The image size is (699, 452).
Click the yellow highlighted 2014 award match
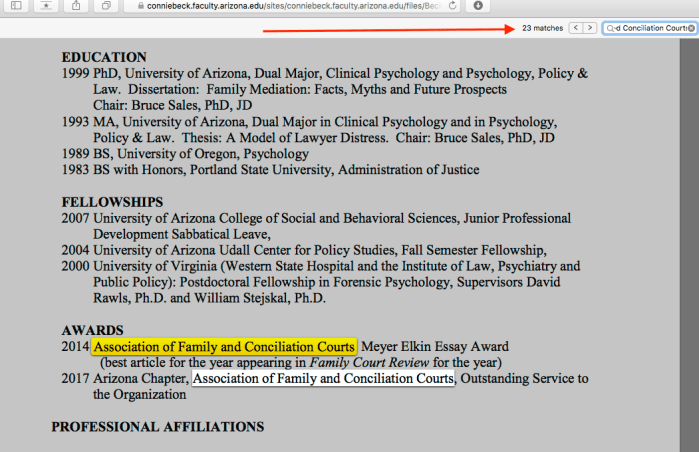tap(223, 346)
